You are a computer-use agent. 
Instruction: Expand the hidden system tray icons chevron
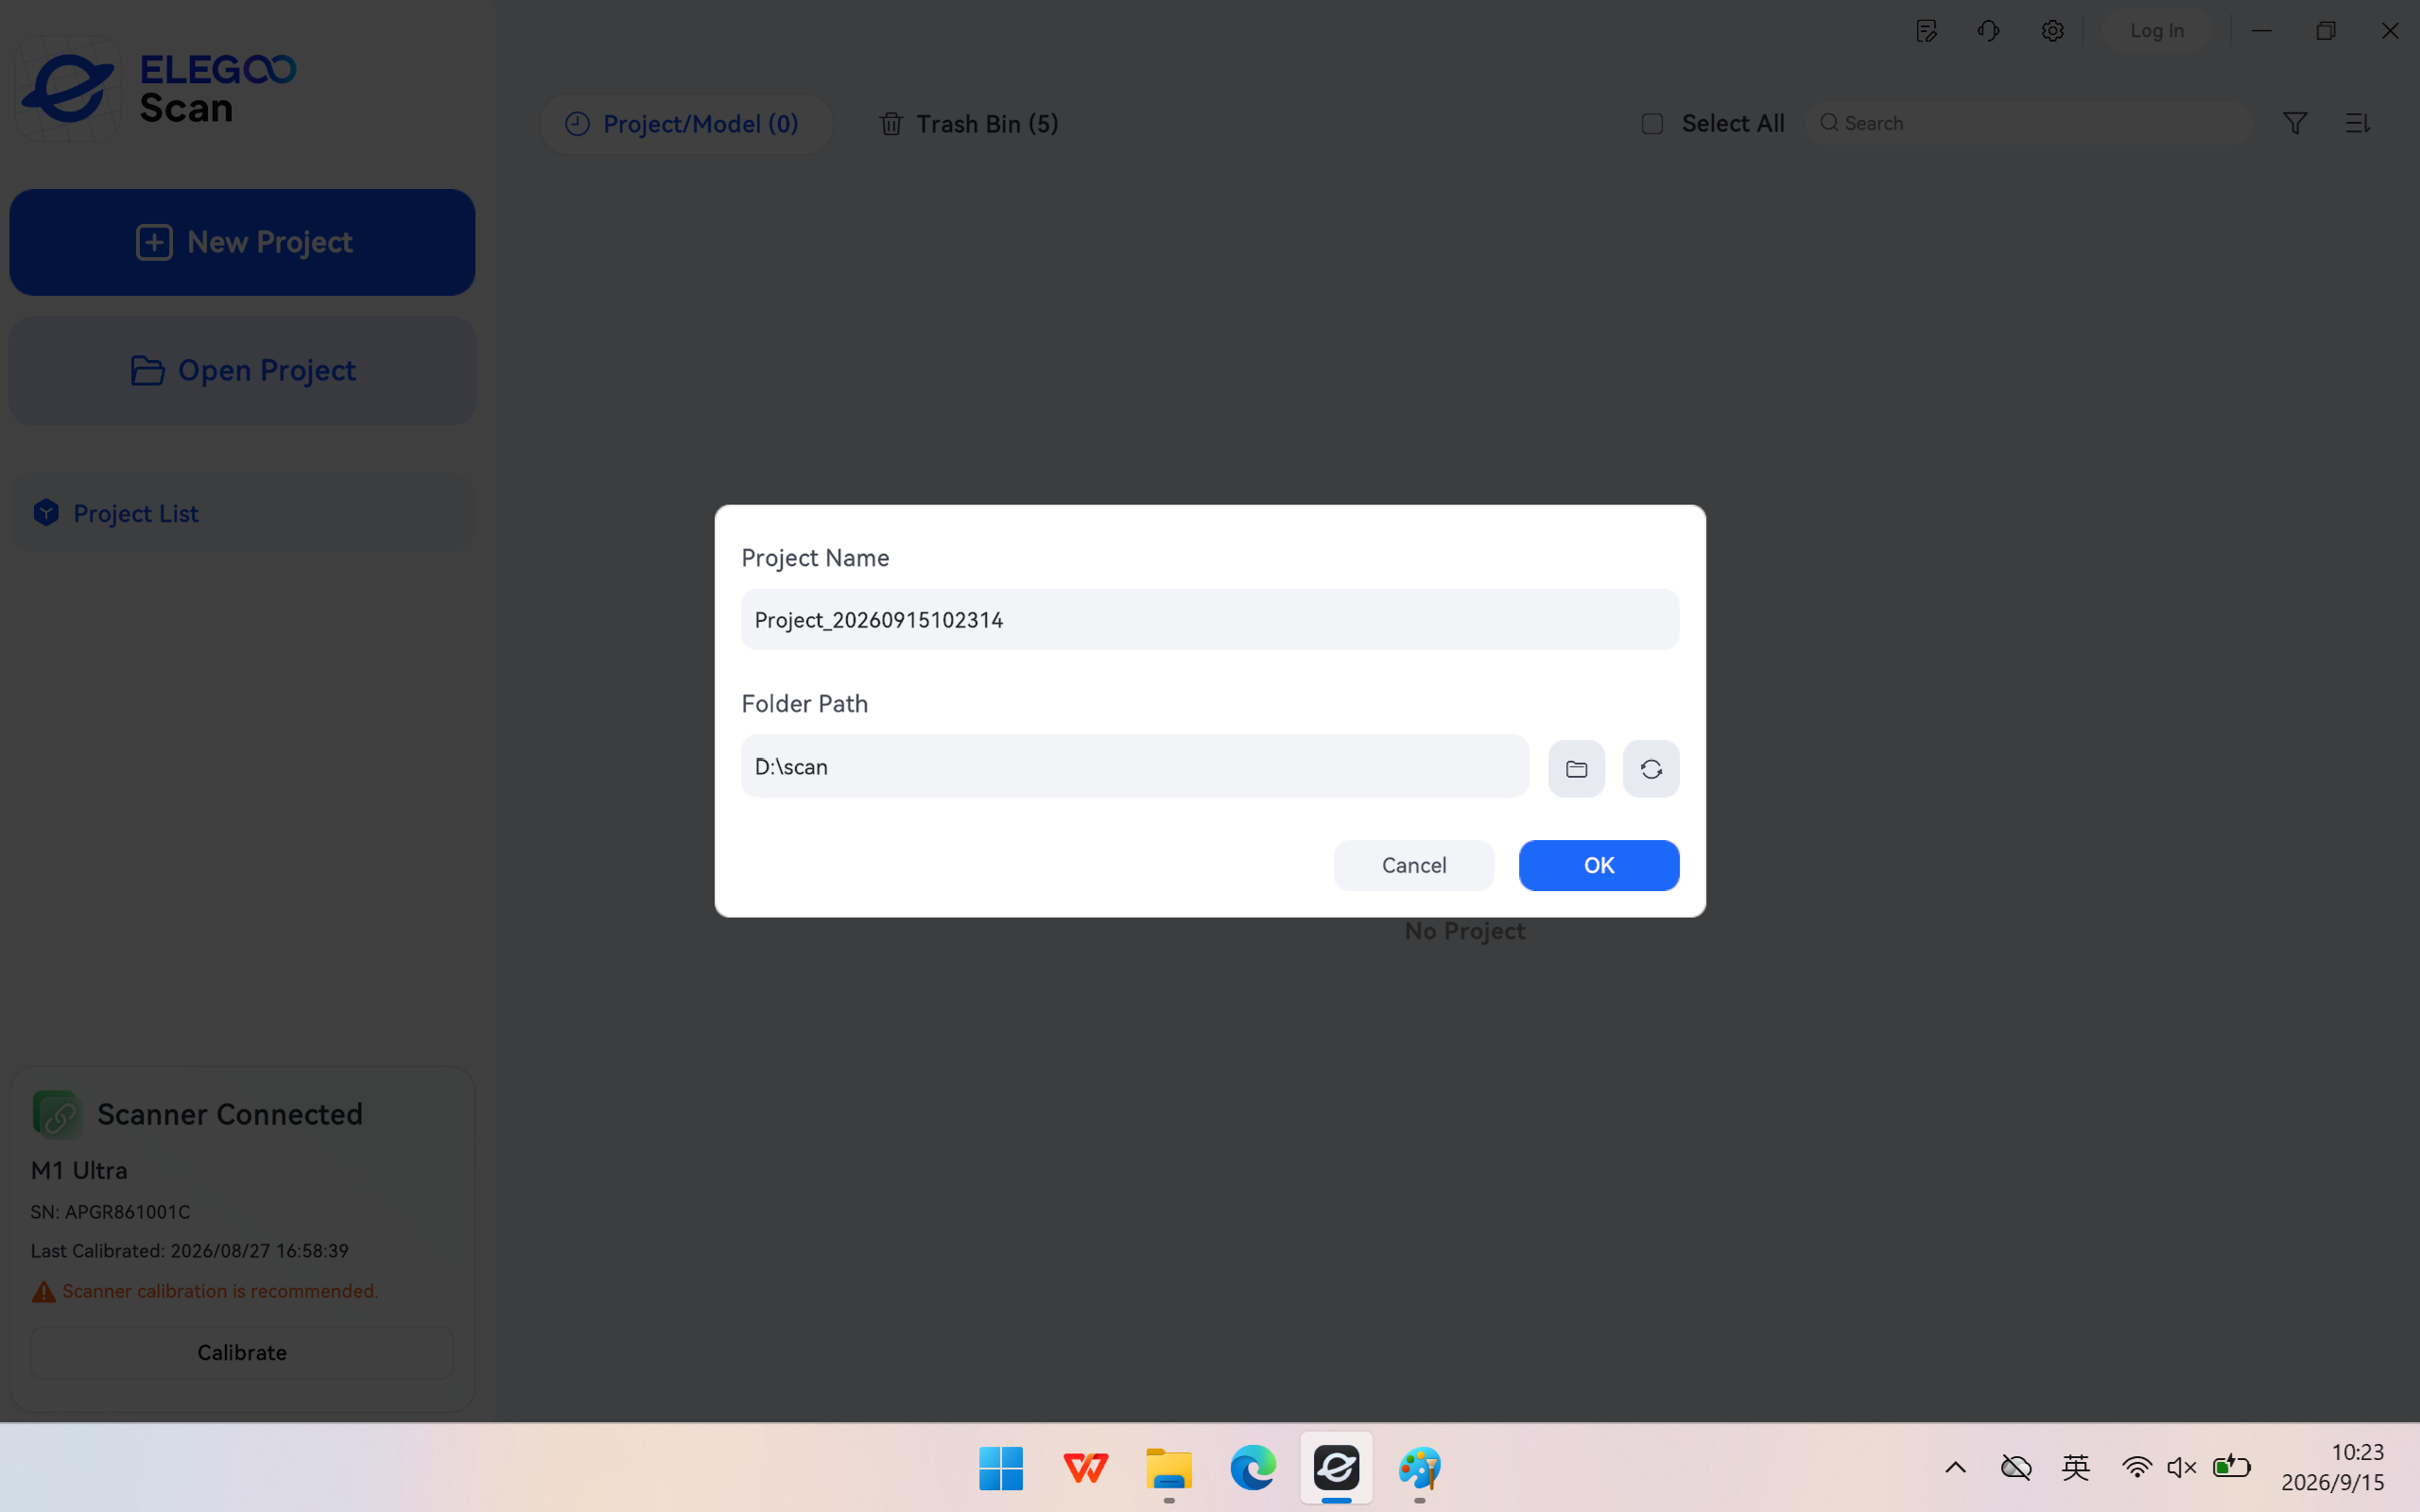pos(1955,1468)
